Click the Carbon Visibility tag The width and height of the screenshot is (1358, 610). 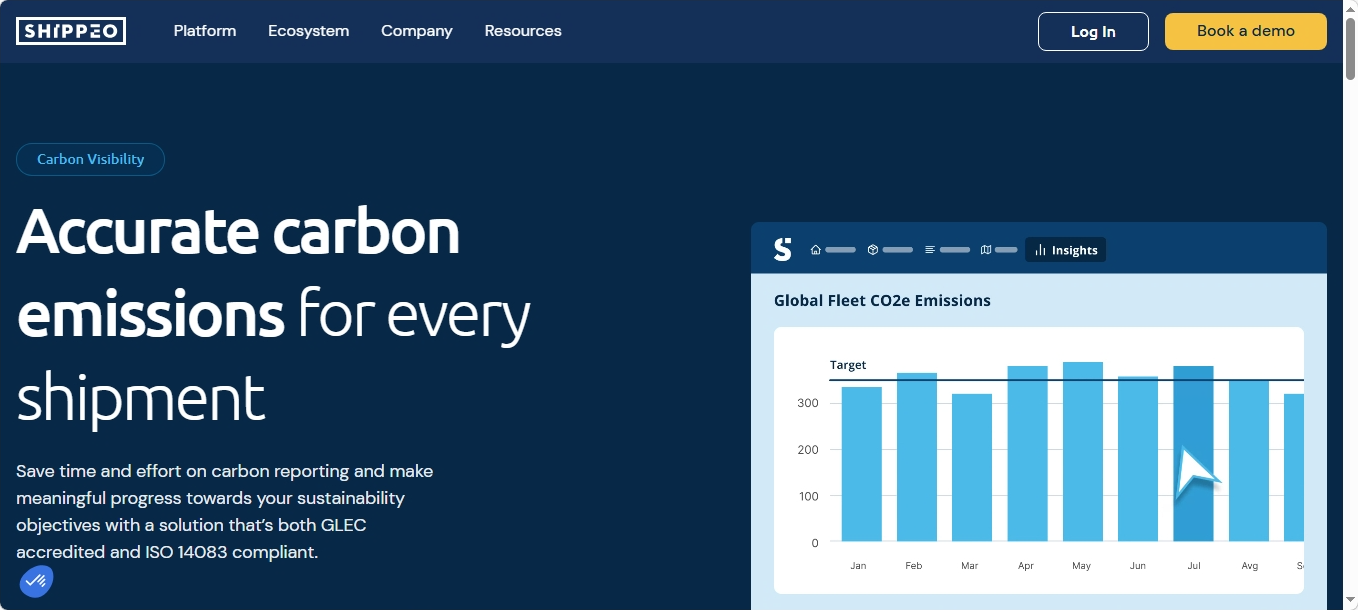(x=90, y=159)
